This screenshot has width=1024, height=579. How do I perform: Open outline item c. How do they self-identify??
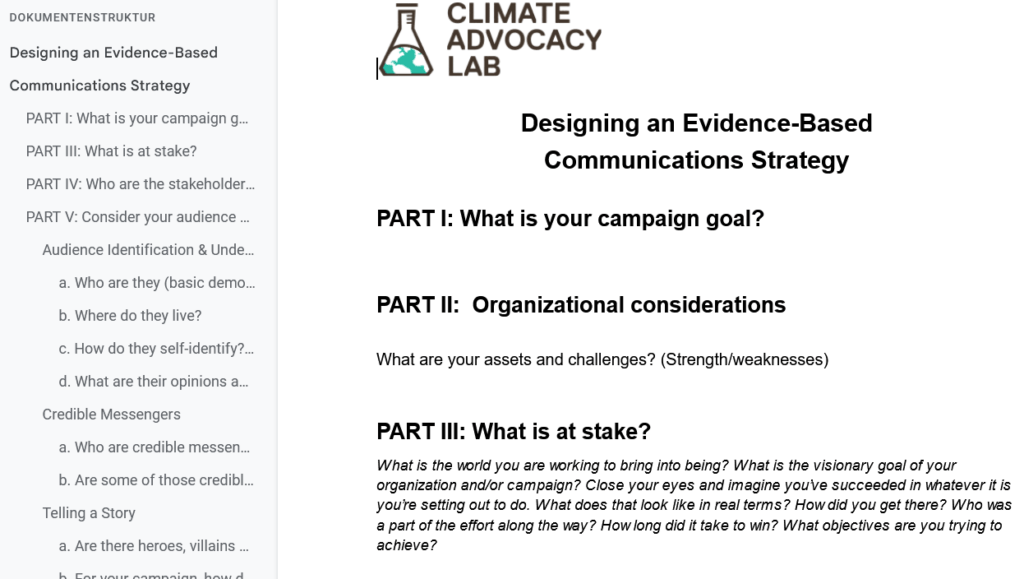tap(156, 349)
